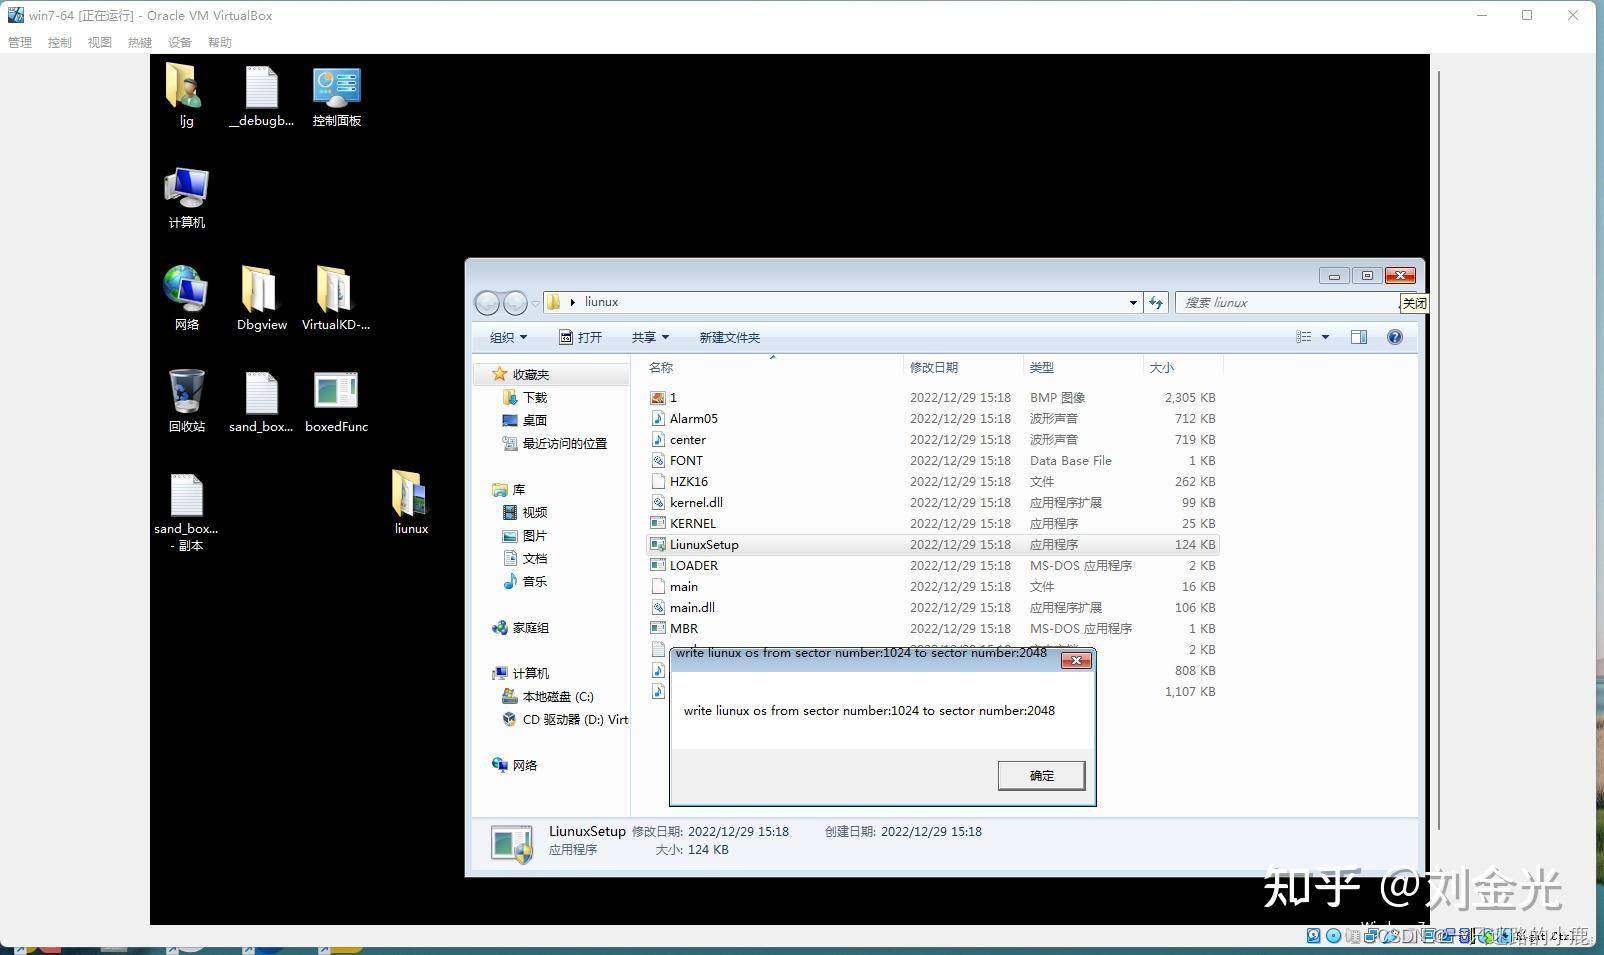Select the center sound file

932,439
